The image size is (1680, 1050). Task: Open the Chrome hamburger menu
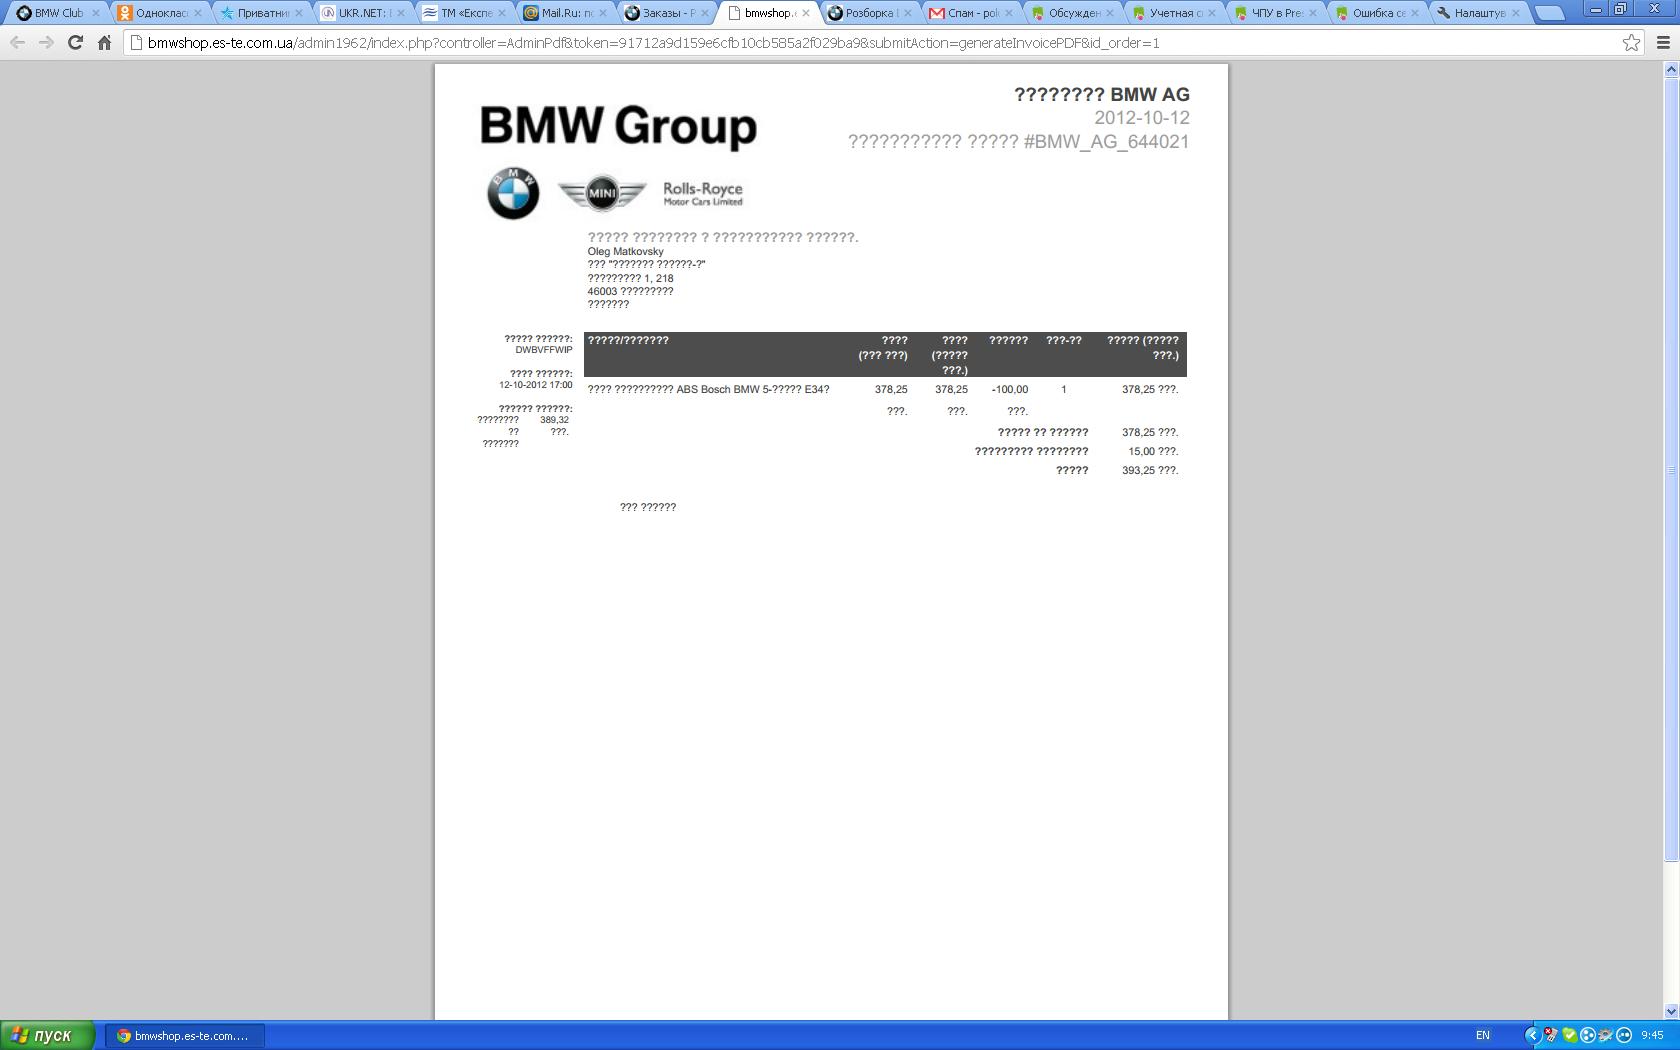(1664, 43)
